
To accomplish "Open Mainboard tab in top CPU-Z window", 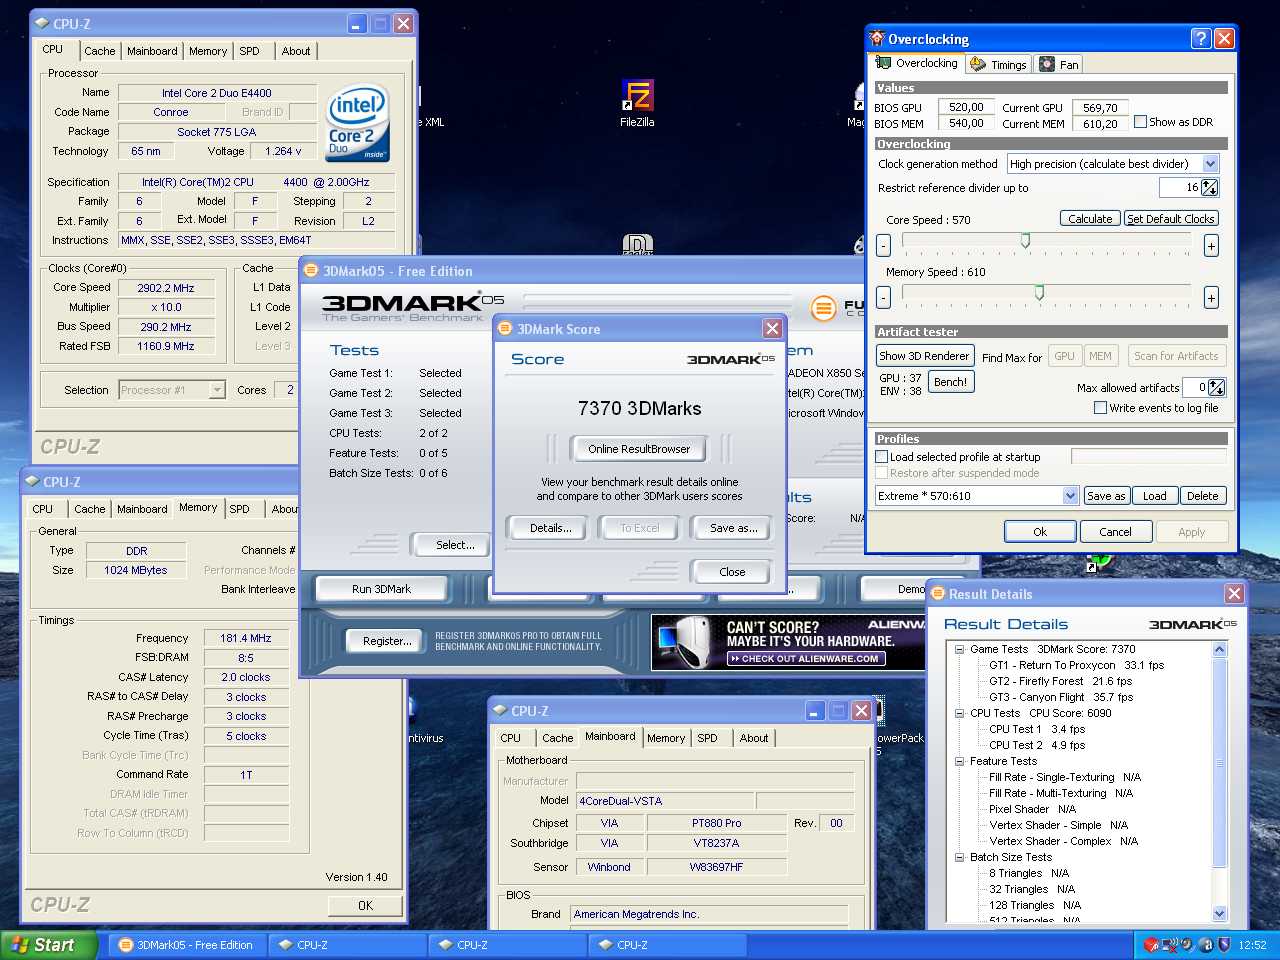I will [152, 51].
